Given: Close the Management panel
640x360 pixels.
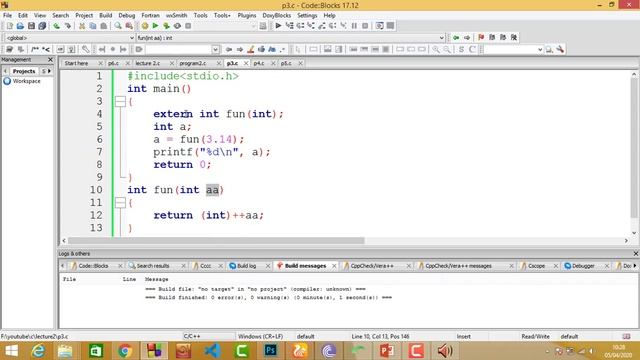Looking at the screenshot, I should (50, 60).
